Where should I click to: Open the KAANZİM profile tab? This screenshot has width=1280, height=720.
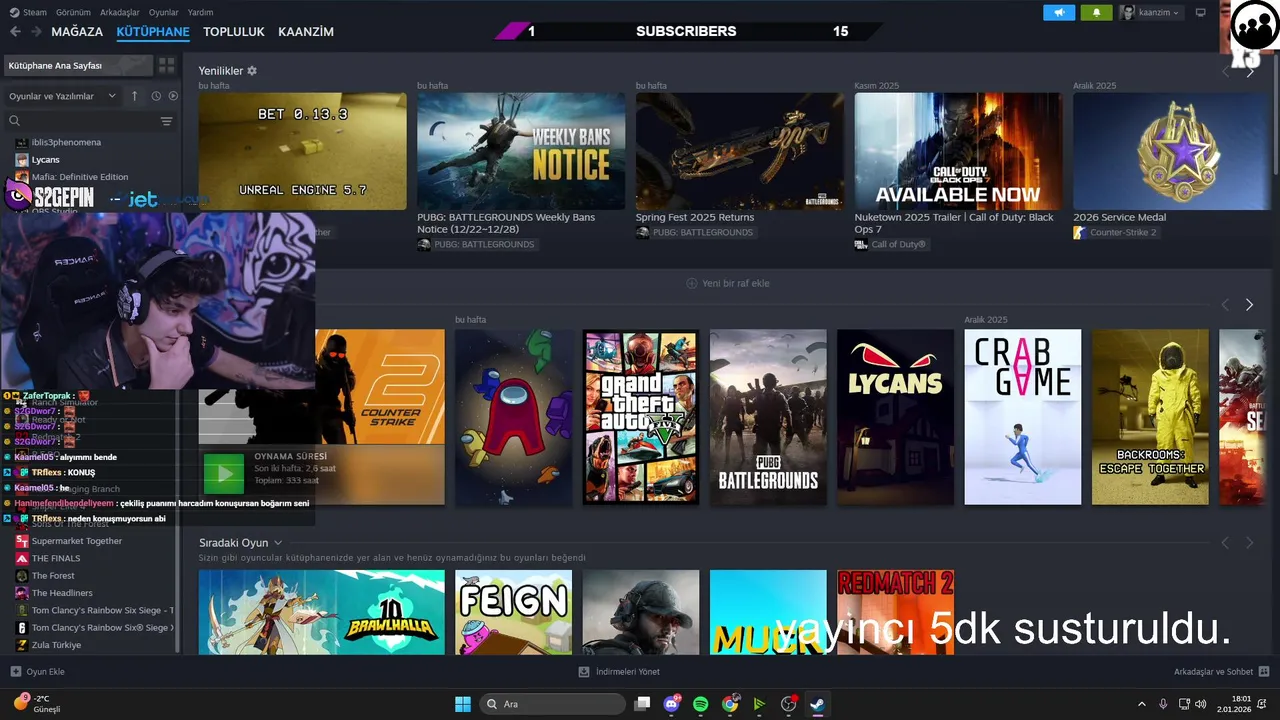[x=306, y=32]
